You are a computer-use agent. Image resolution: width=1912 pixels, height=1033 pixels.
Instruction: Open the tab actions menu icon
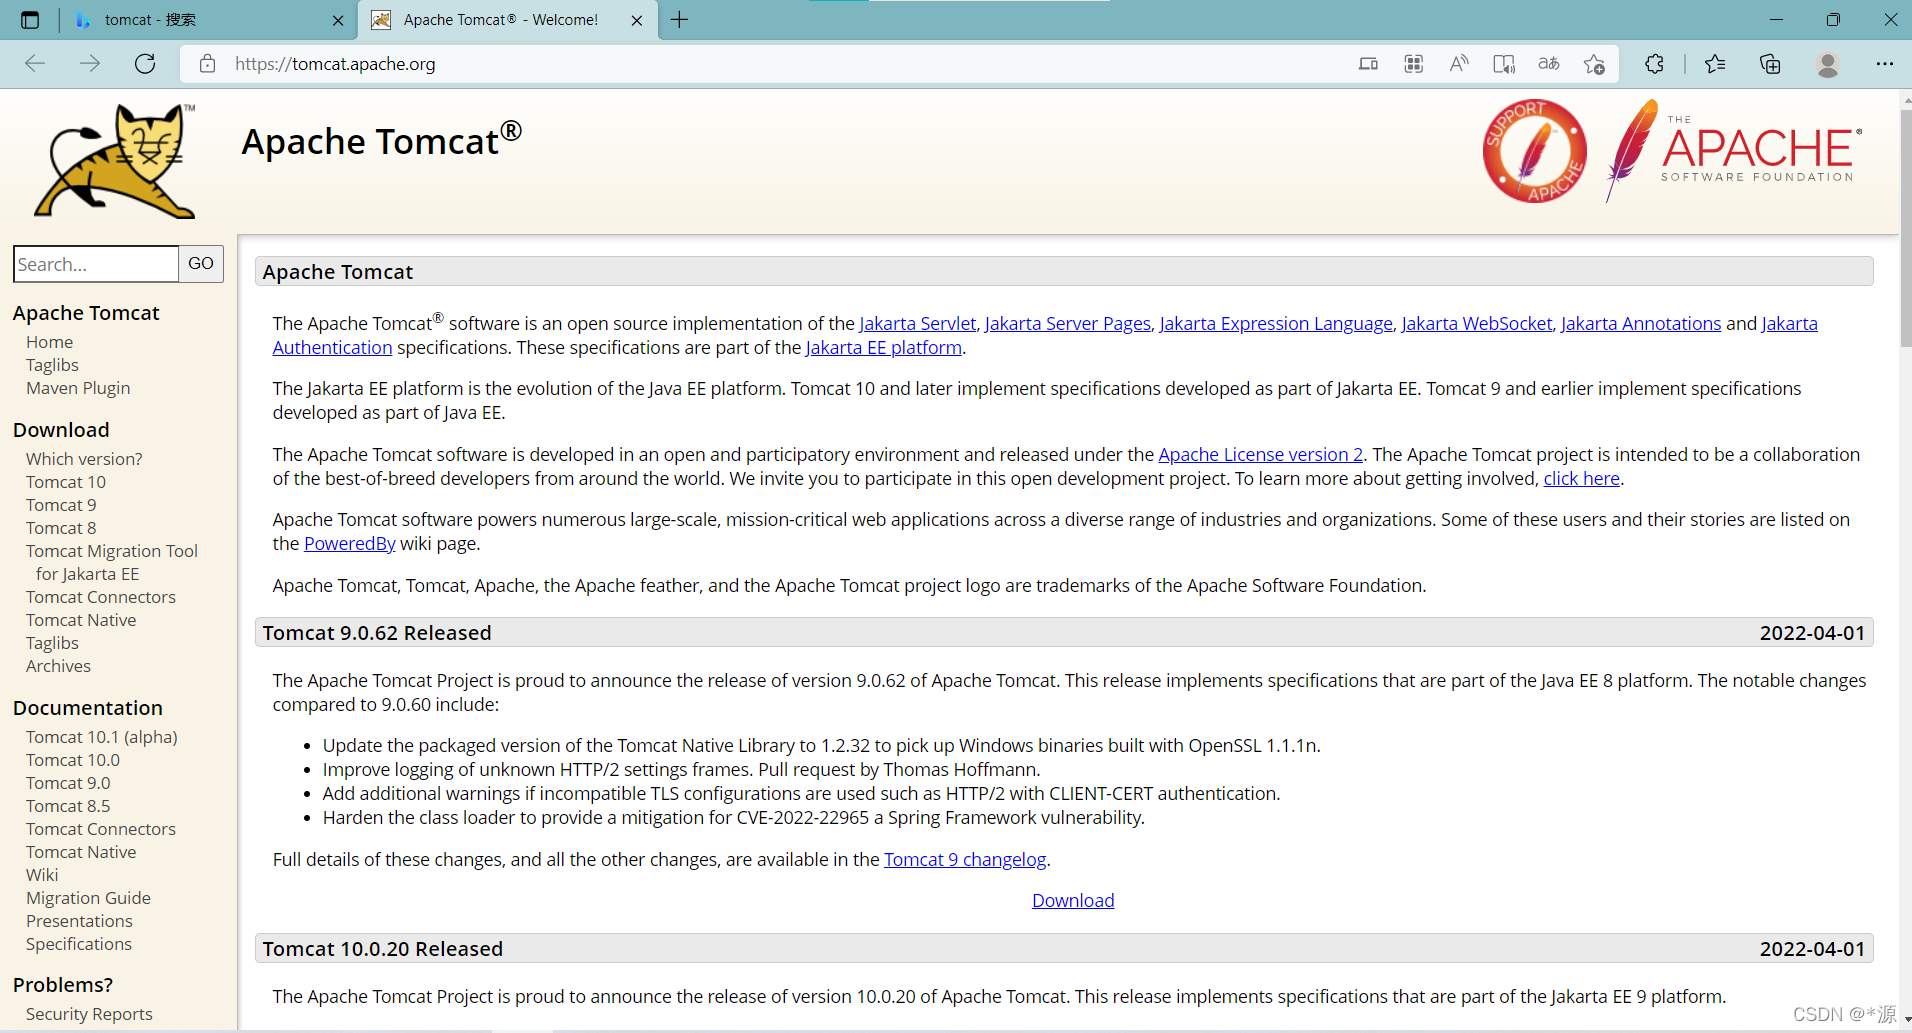30,20
